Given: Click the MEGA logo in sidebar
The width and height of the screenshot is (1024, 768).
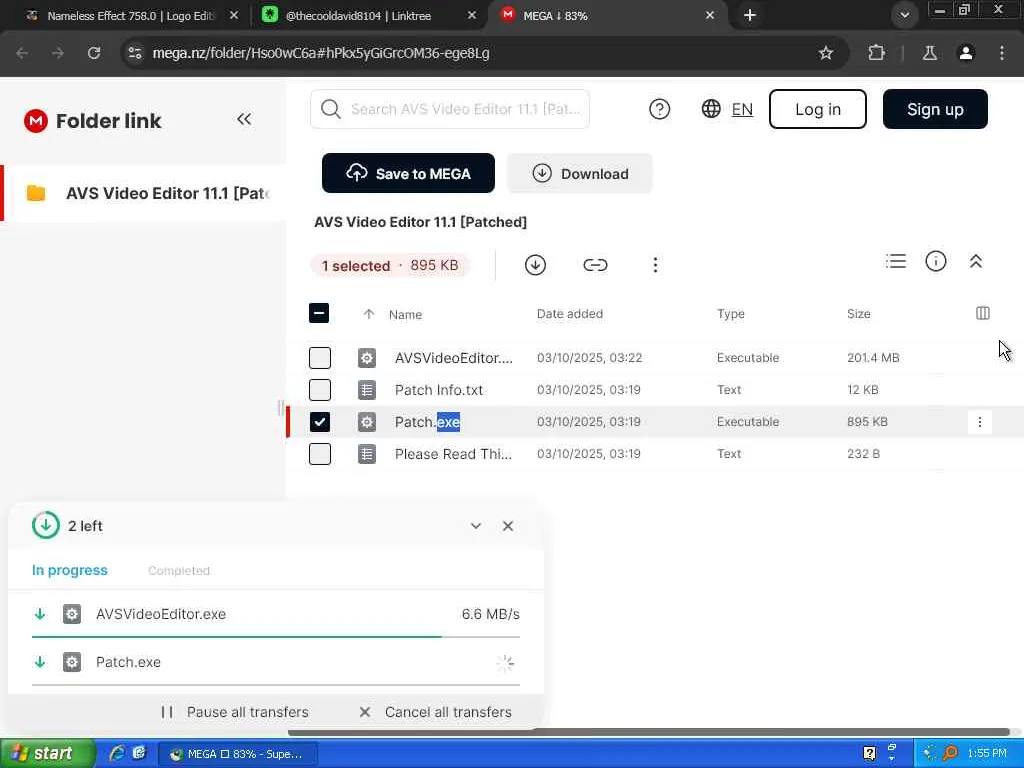Looking at the screenshot, I should click(x=36, y=121).
